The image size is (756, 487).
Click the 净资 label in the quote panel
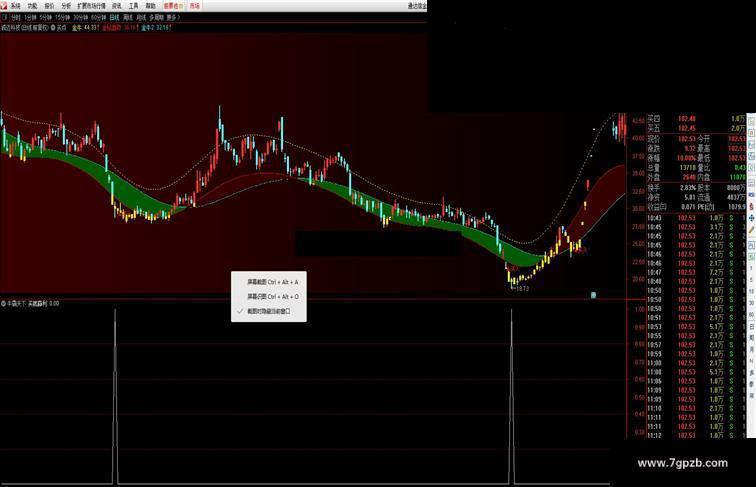click(654, 197)
